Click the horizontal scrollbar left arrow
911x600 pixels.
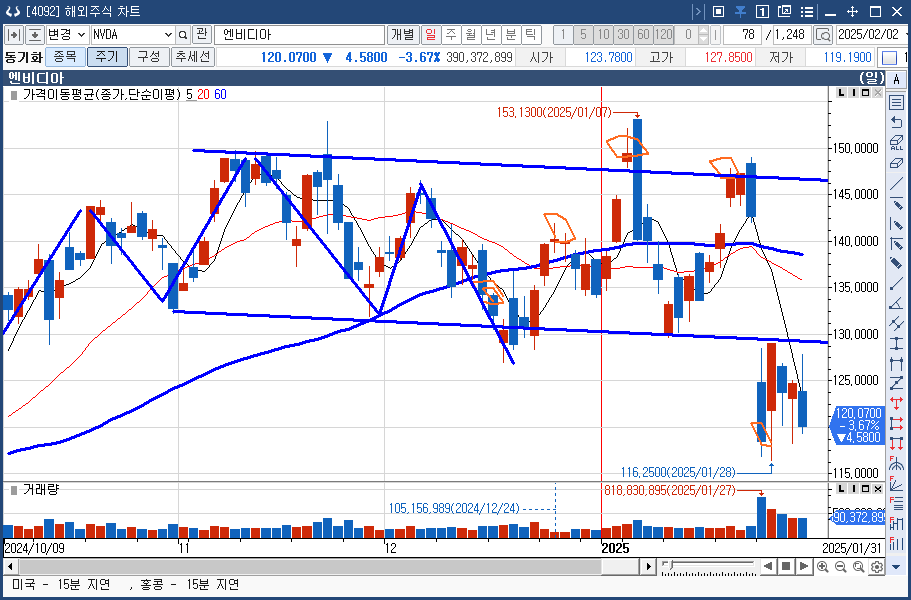9,566
